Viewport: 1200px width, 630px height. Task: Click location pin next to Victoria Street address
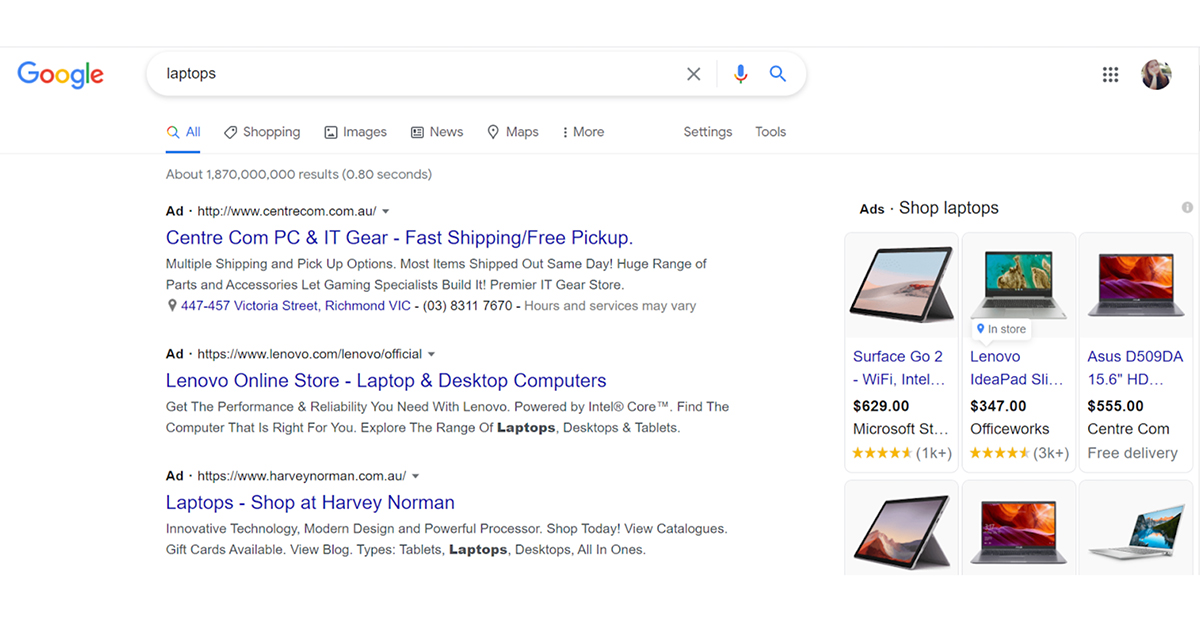[x=172, y=306]
